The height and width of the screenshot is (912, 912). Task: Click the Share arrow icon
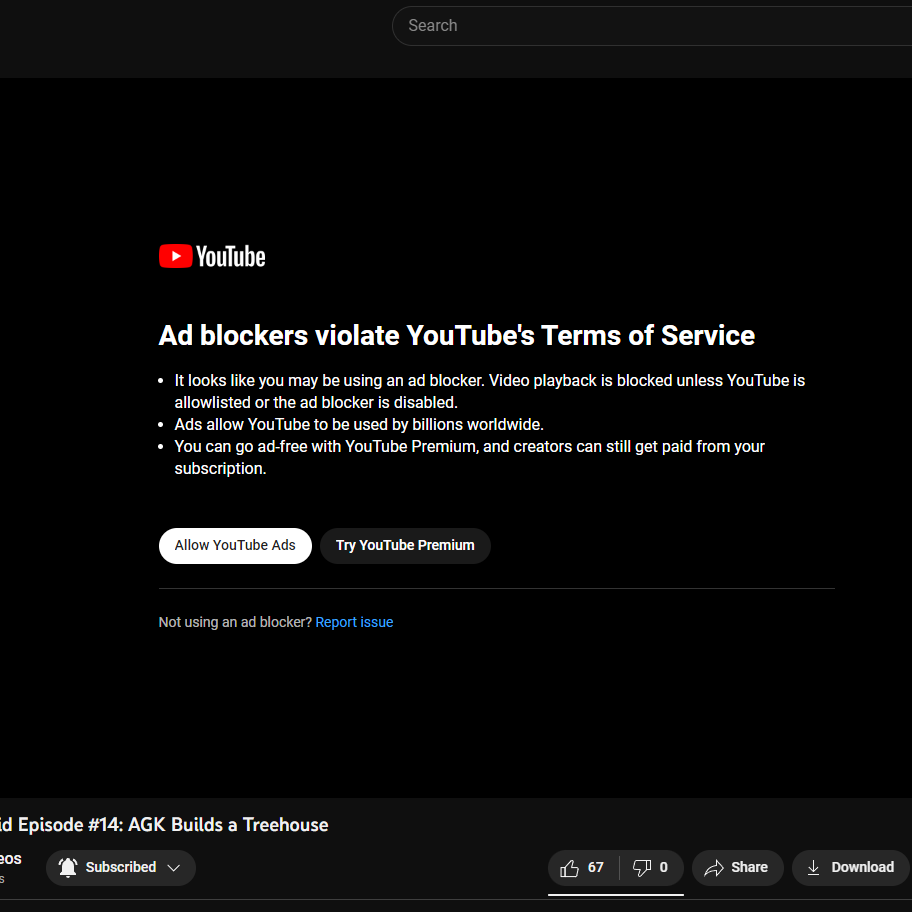(714, 868)
